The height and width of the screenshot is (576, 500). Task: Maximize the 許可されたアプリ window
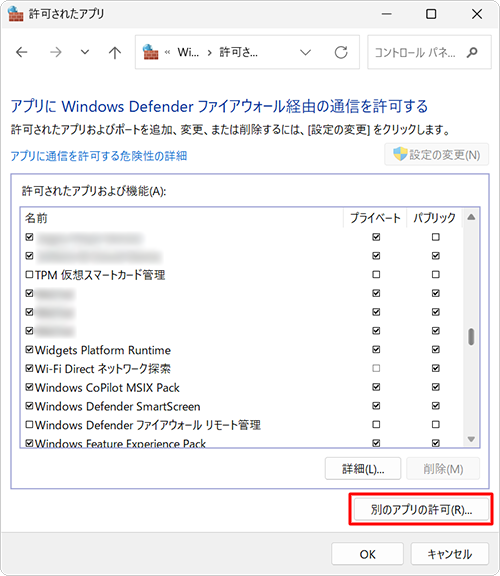[x=431, y=14]
